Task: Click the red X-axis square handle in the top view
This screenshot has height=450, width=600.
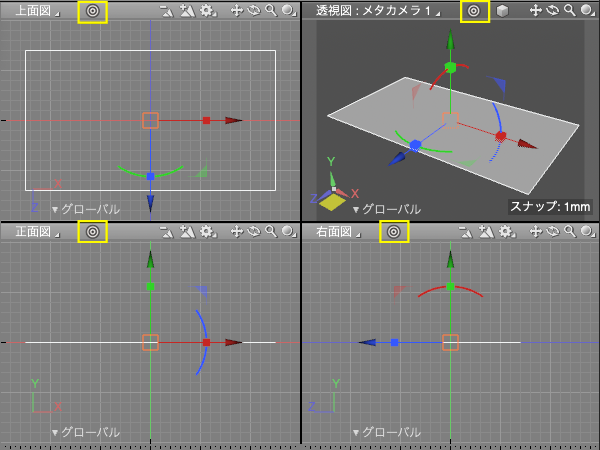Action: [x=207, y=121]
